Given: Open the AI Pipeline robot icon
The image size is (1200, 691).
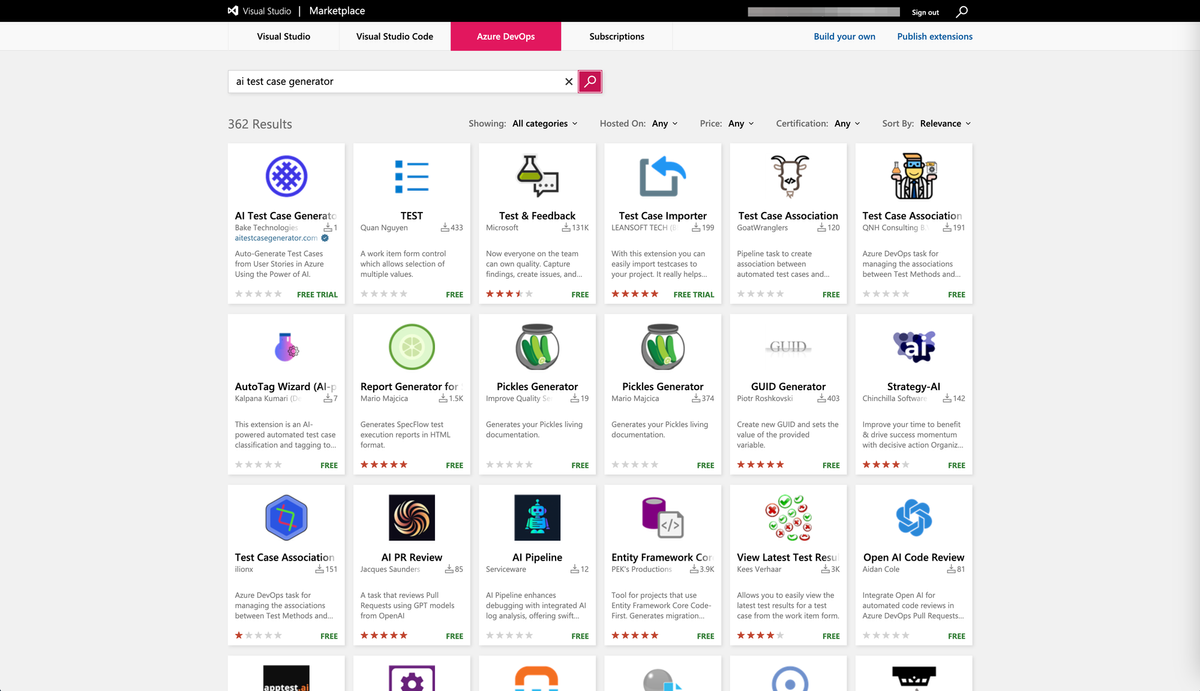Looking at the screenshot, I should point(537,518).
